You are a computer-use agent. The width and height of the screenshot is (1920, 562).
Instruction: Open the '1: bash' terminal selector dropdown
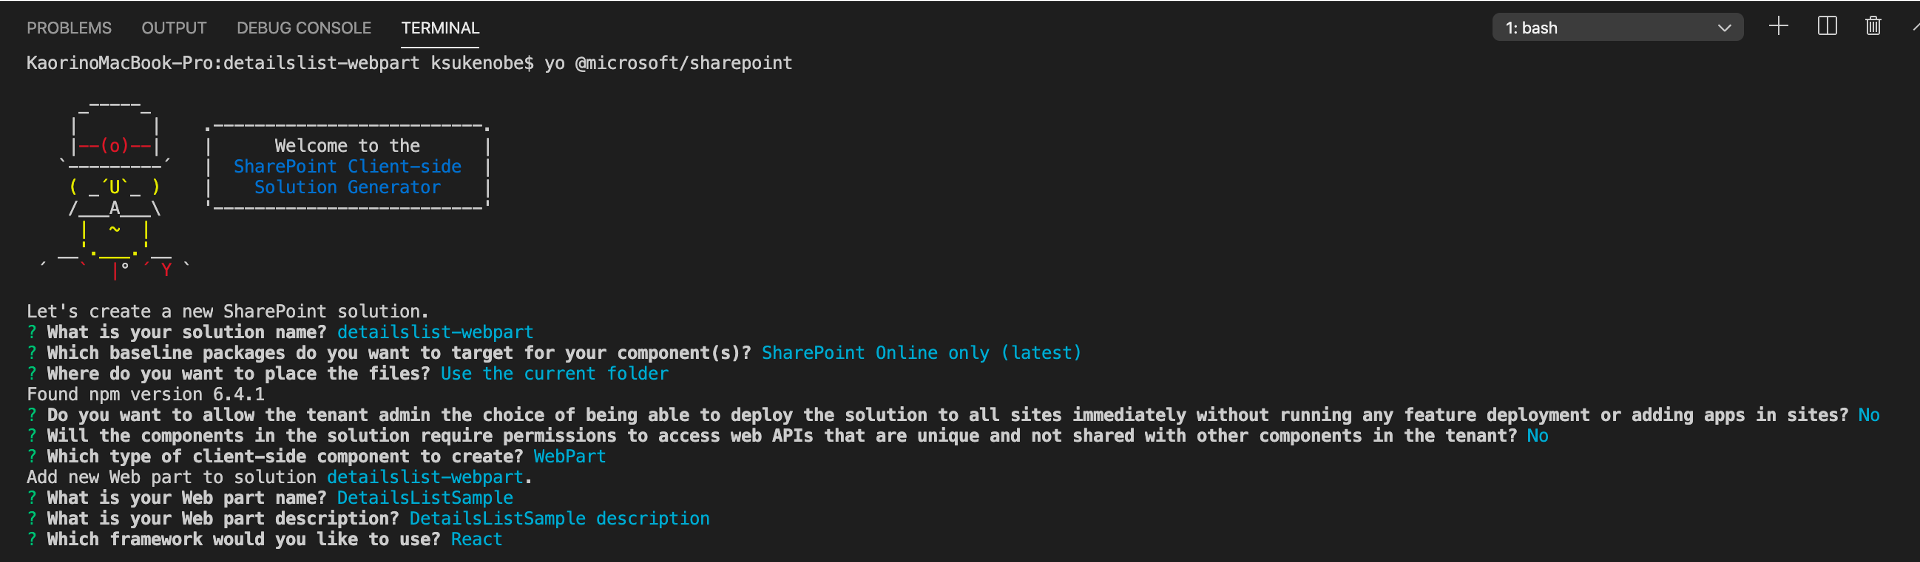coord(1617,28)
